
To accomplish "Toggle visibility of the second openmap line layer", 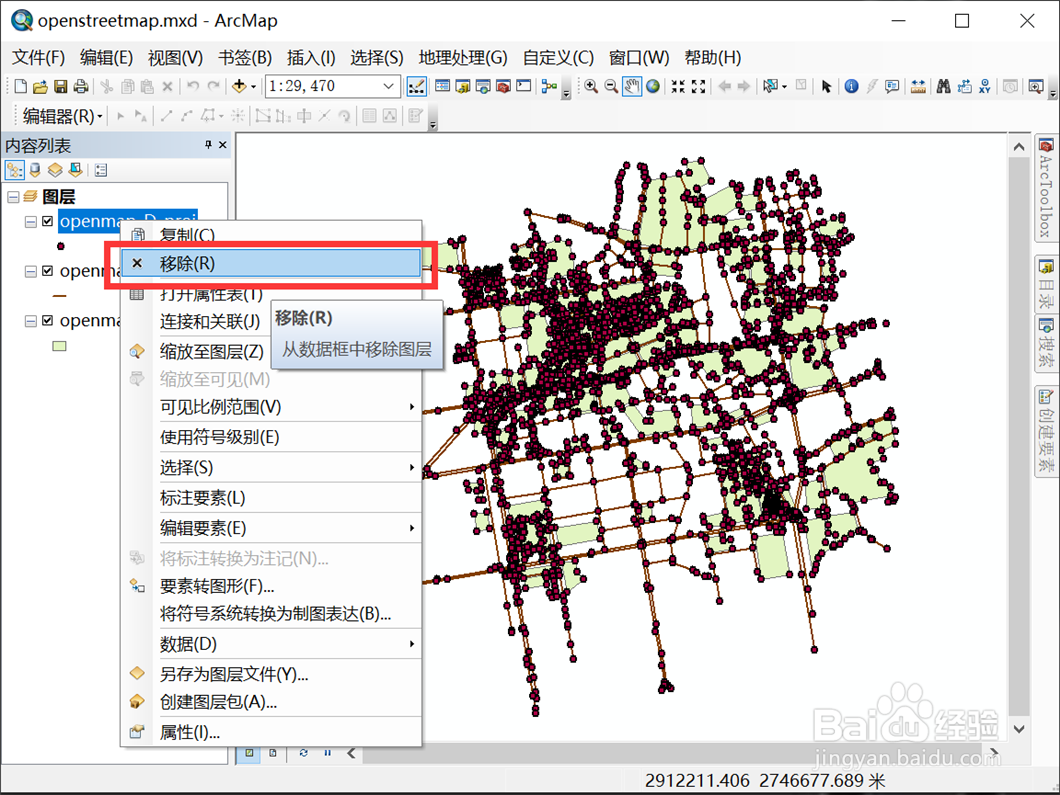I will click(x=47, y=270).
